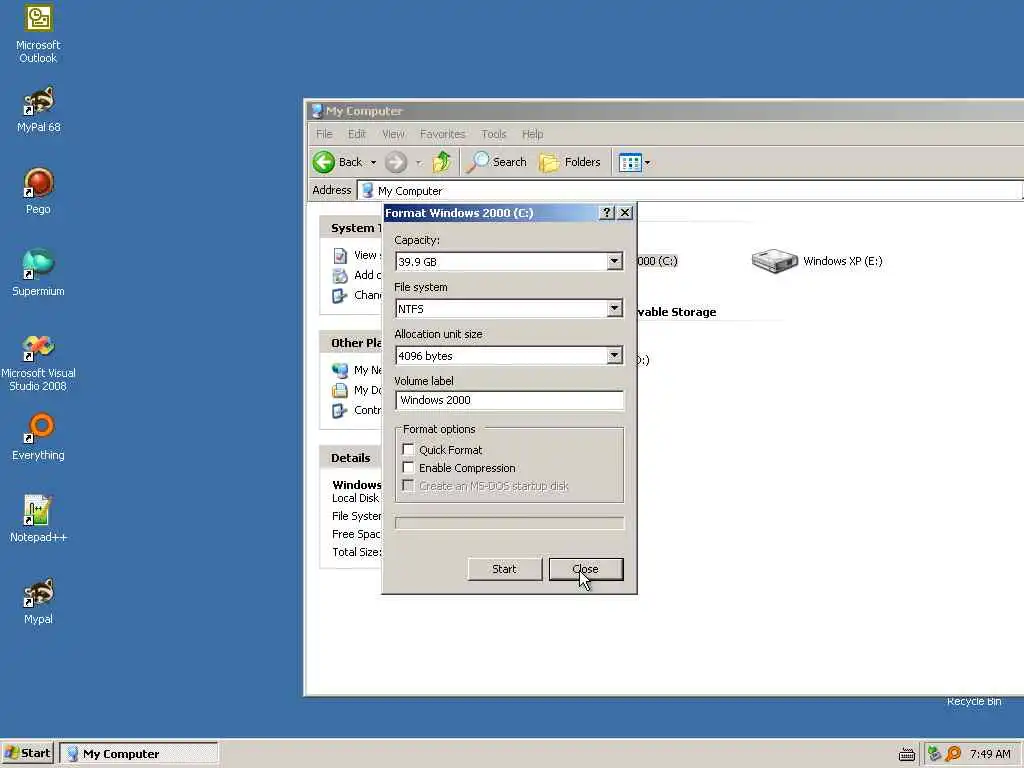Click the help question mark in Format dialog
The height and width of the screenshot is (768, 1024).
point(606,213)
